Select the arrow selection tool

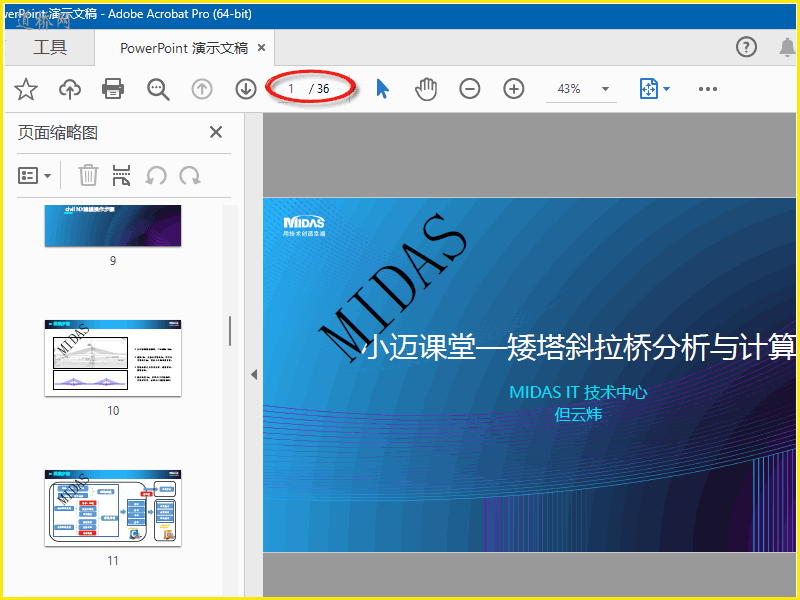pos(383,89)
